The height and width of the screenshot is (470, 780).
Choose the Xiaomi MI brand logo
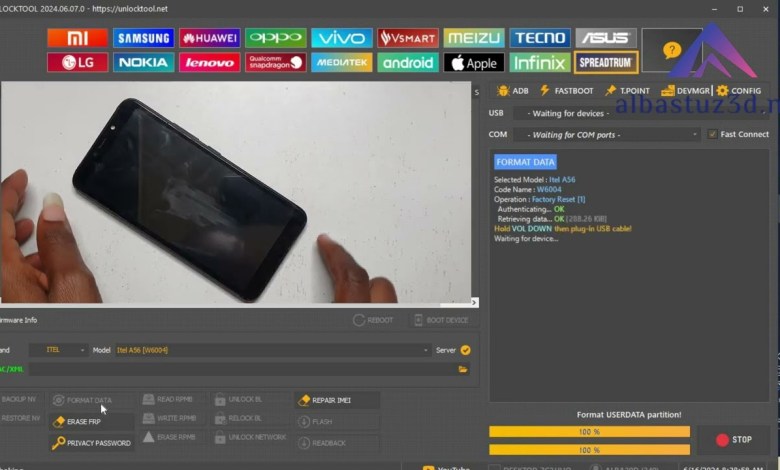tap(77, 38)
